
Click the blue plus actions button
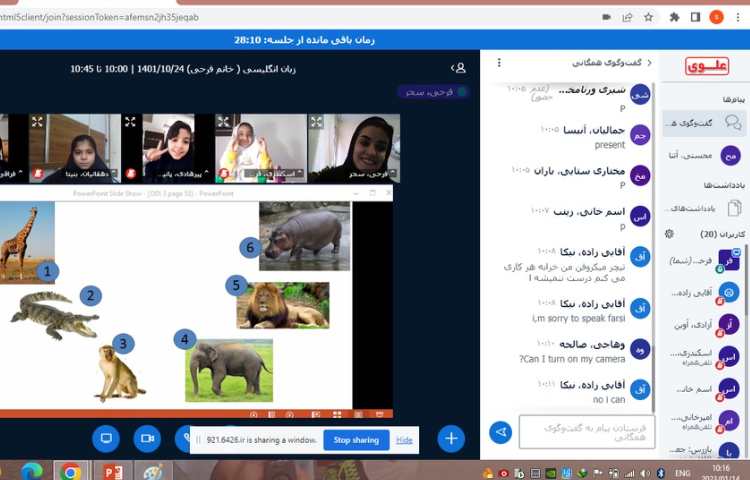tap(451, 438)
